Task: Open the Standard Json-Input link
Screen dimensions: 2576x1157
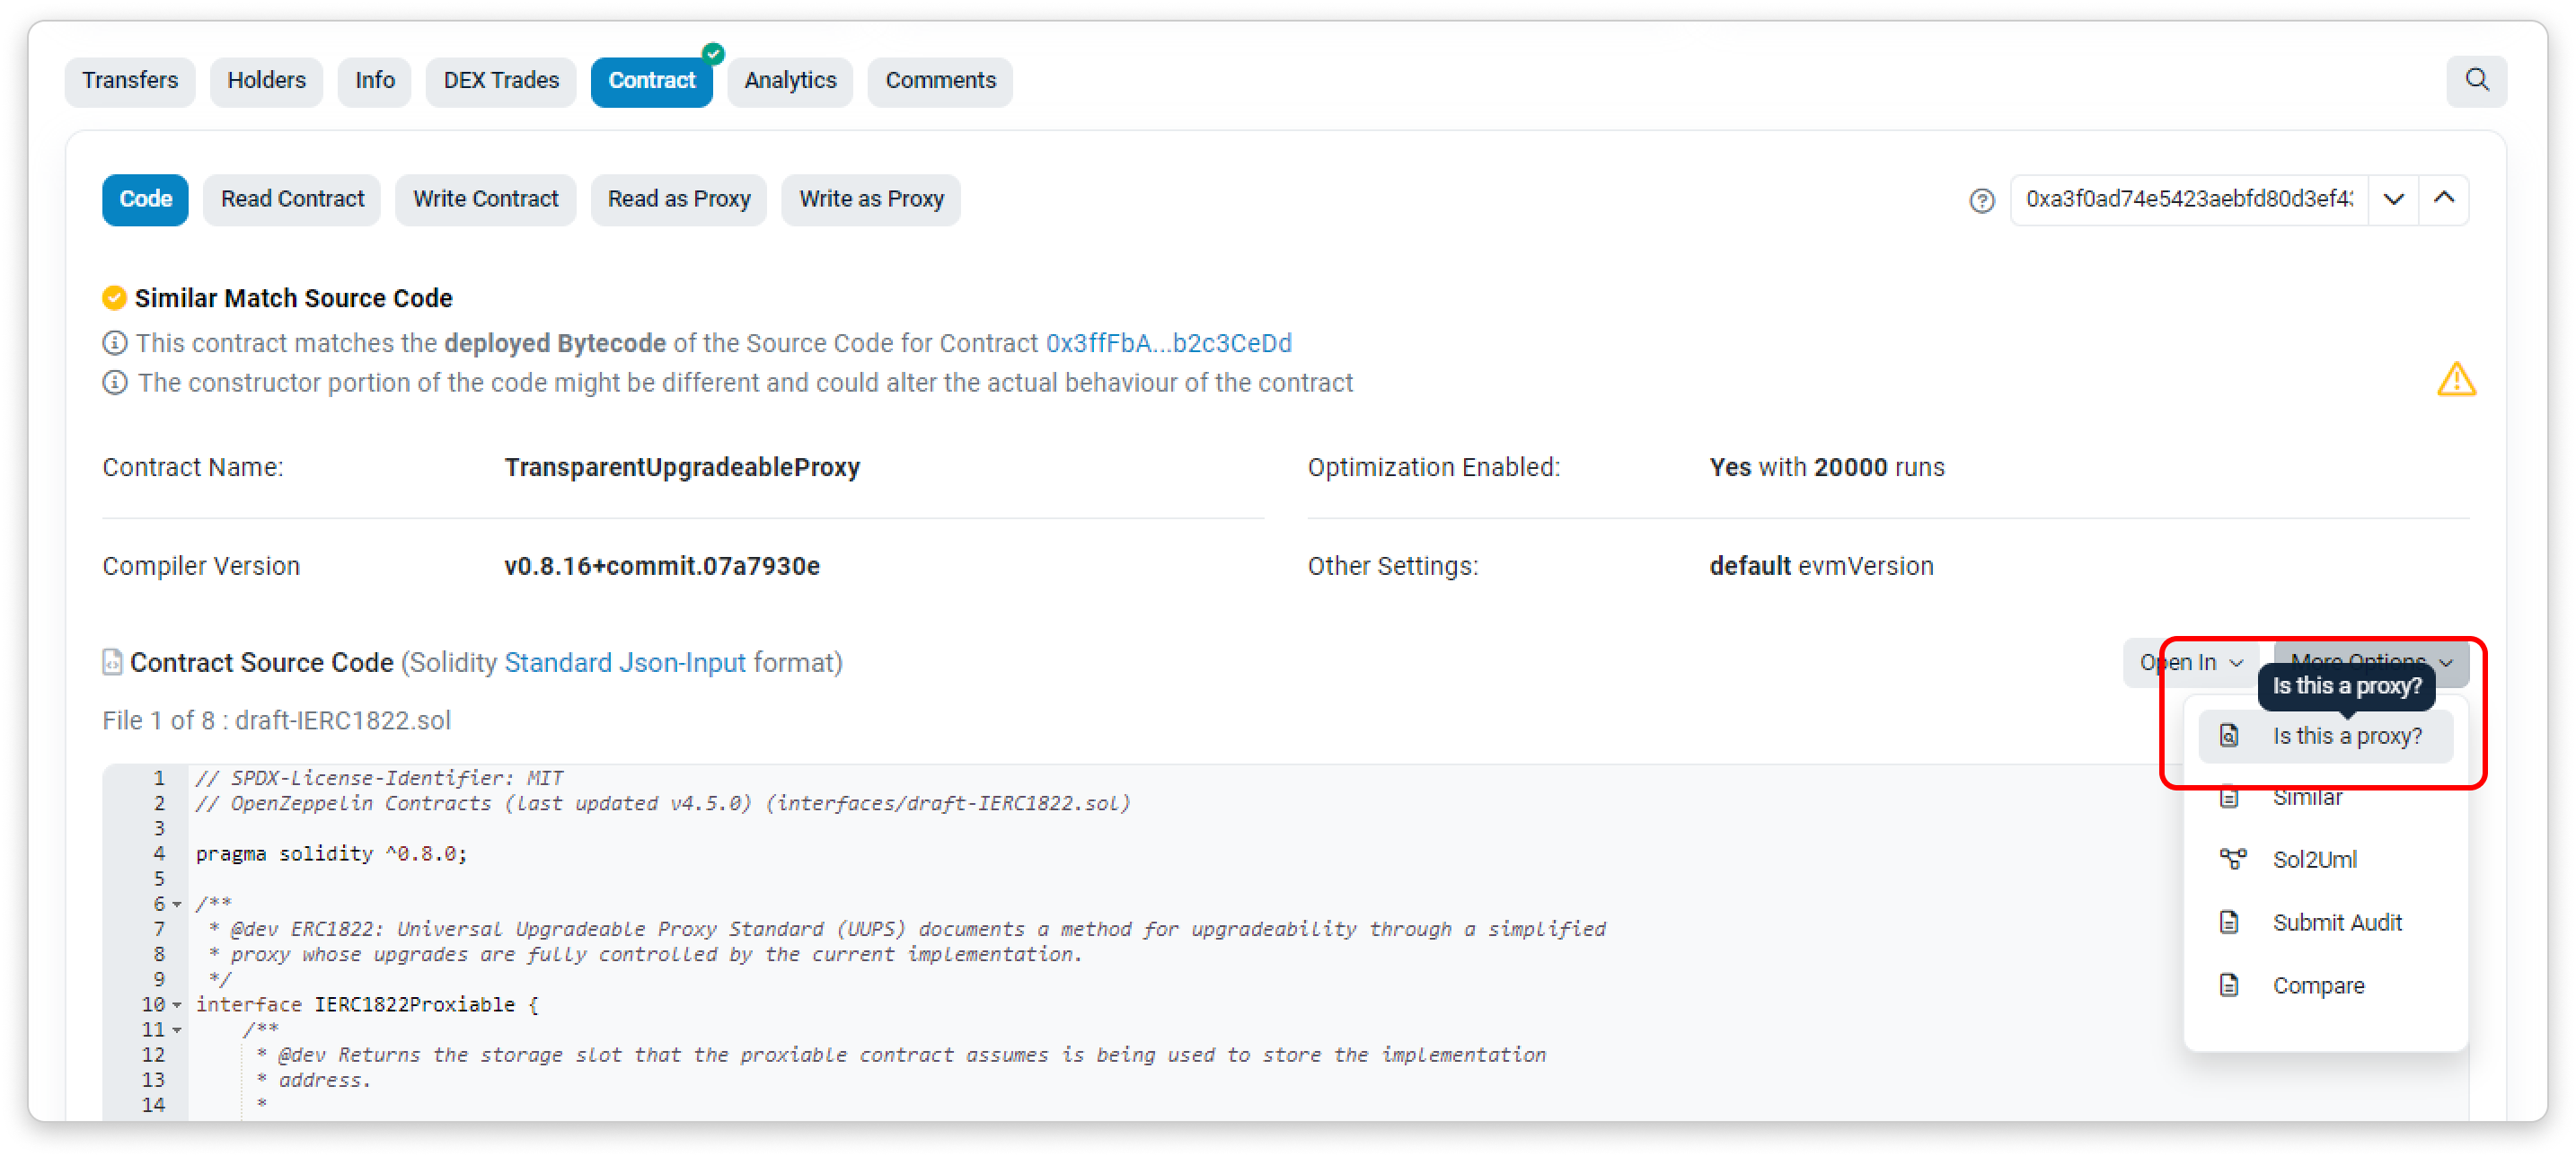Action: tap(624, 662)
